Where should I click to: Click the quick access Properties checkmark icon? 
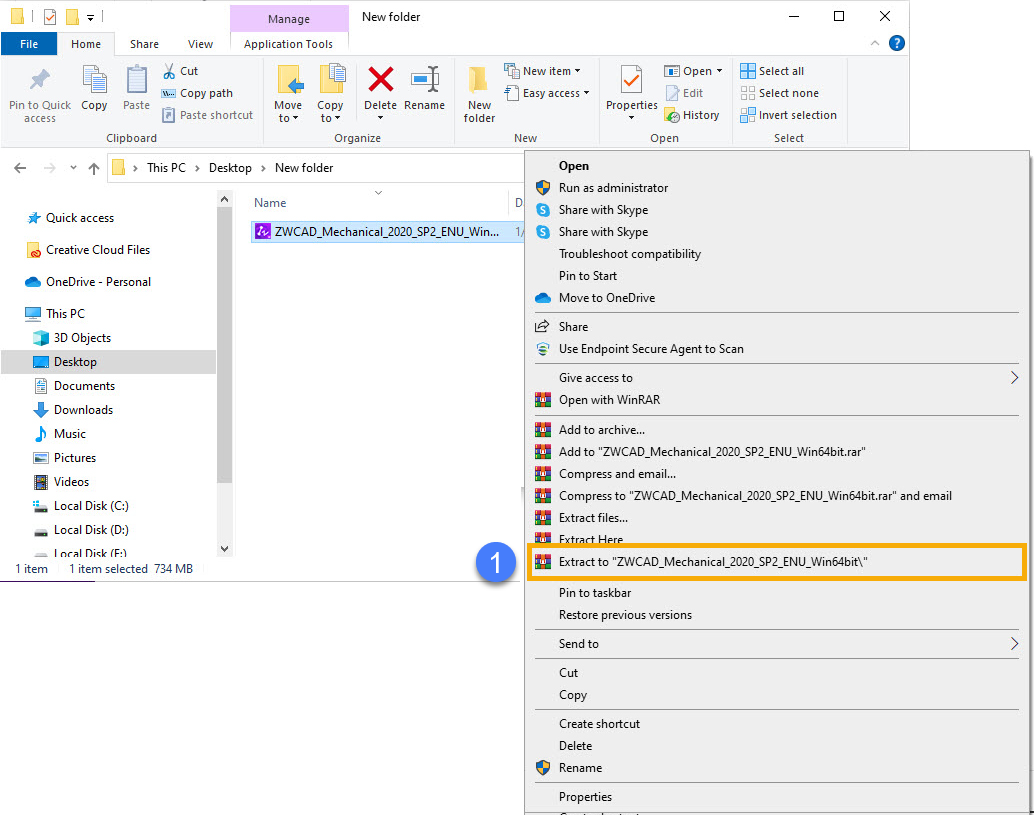50,17
